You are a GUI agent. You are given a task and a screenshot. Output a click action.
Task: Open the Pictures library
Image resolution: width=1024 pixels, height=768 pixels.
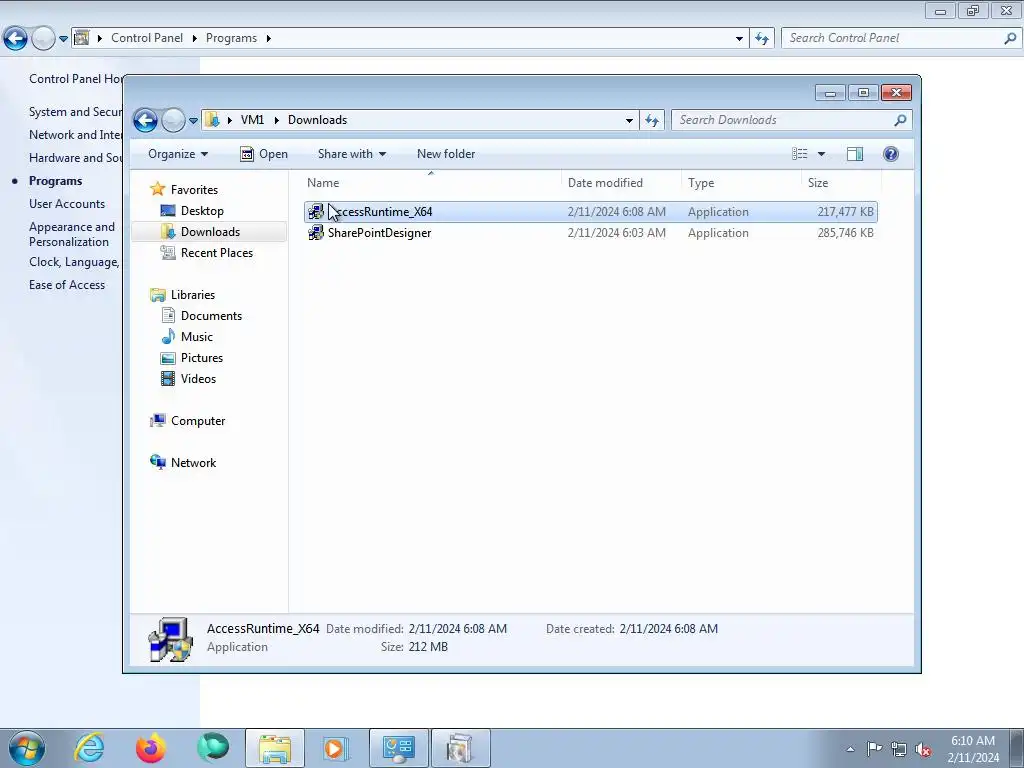(202, 358)
